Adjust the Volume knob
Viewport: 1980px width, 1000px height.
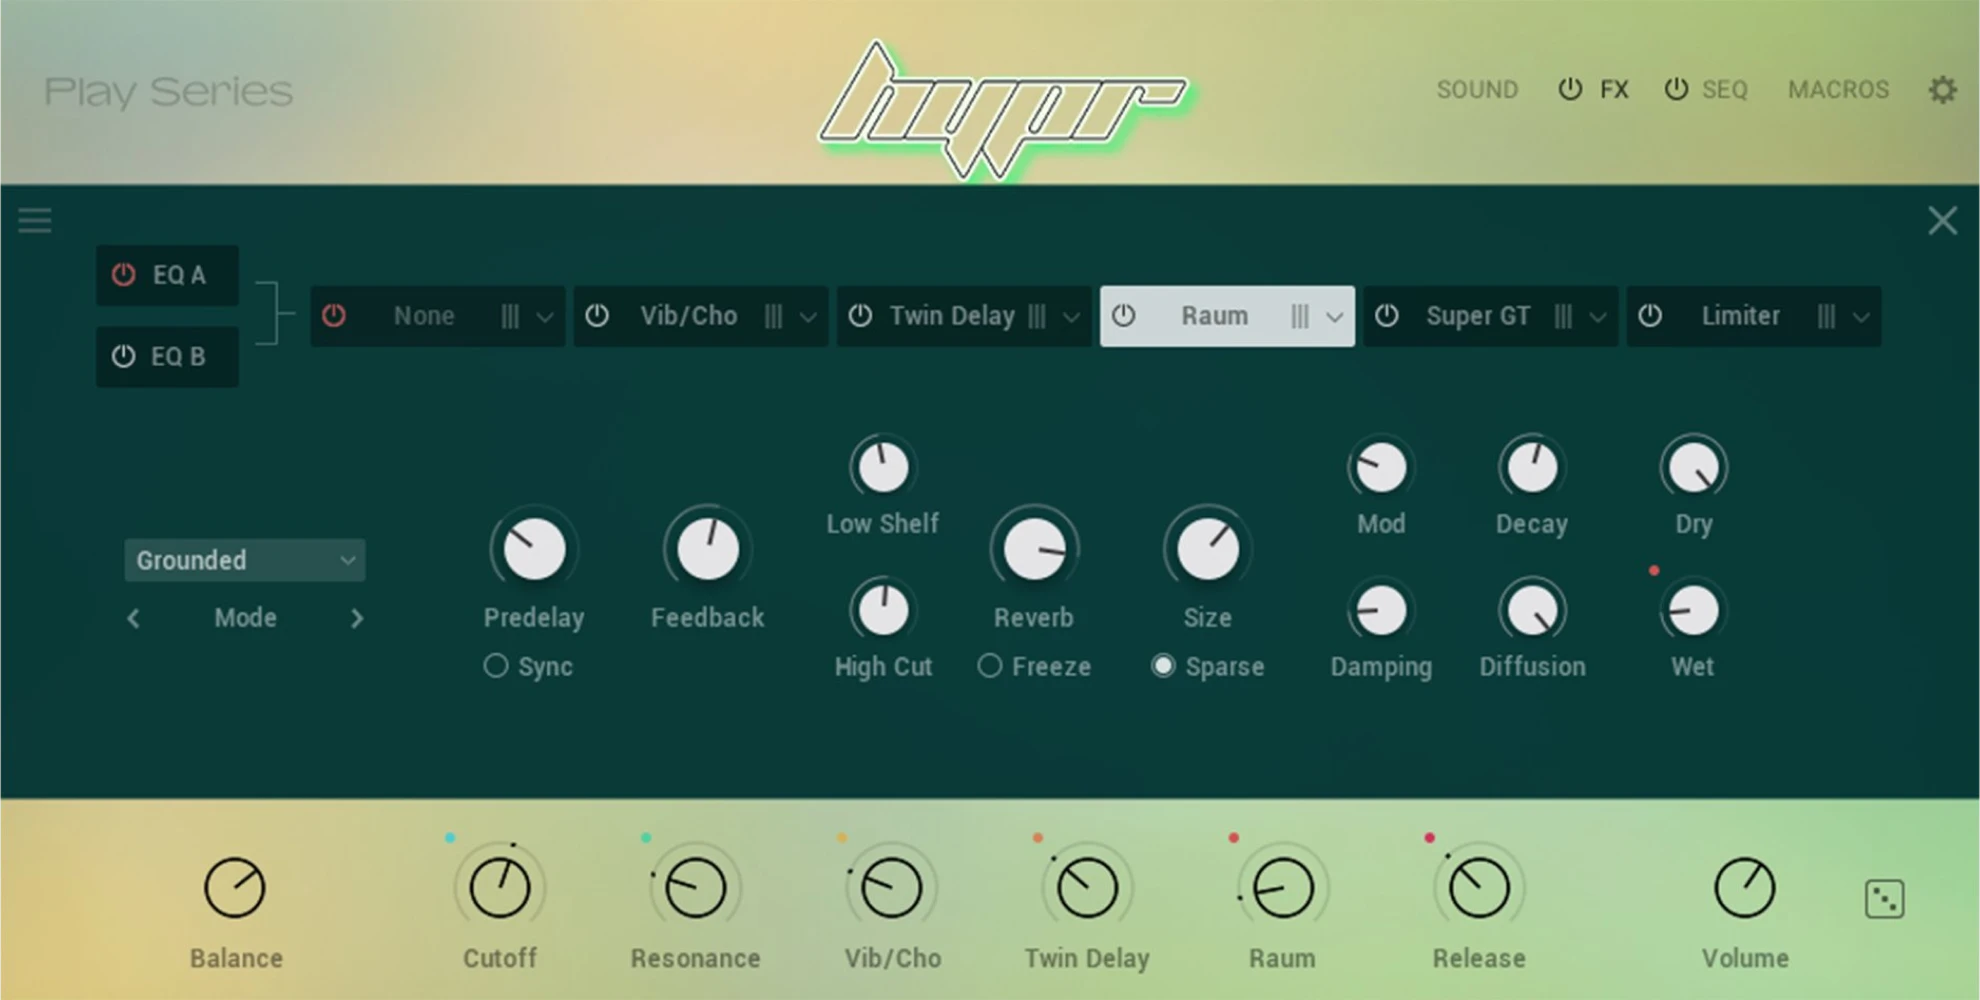pyautogui.click(x=1745, y=886)
